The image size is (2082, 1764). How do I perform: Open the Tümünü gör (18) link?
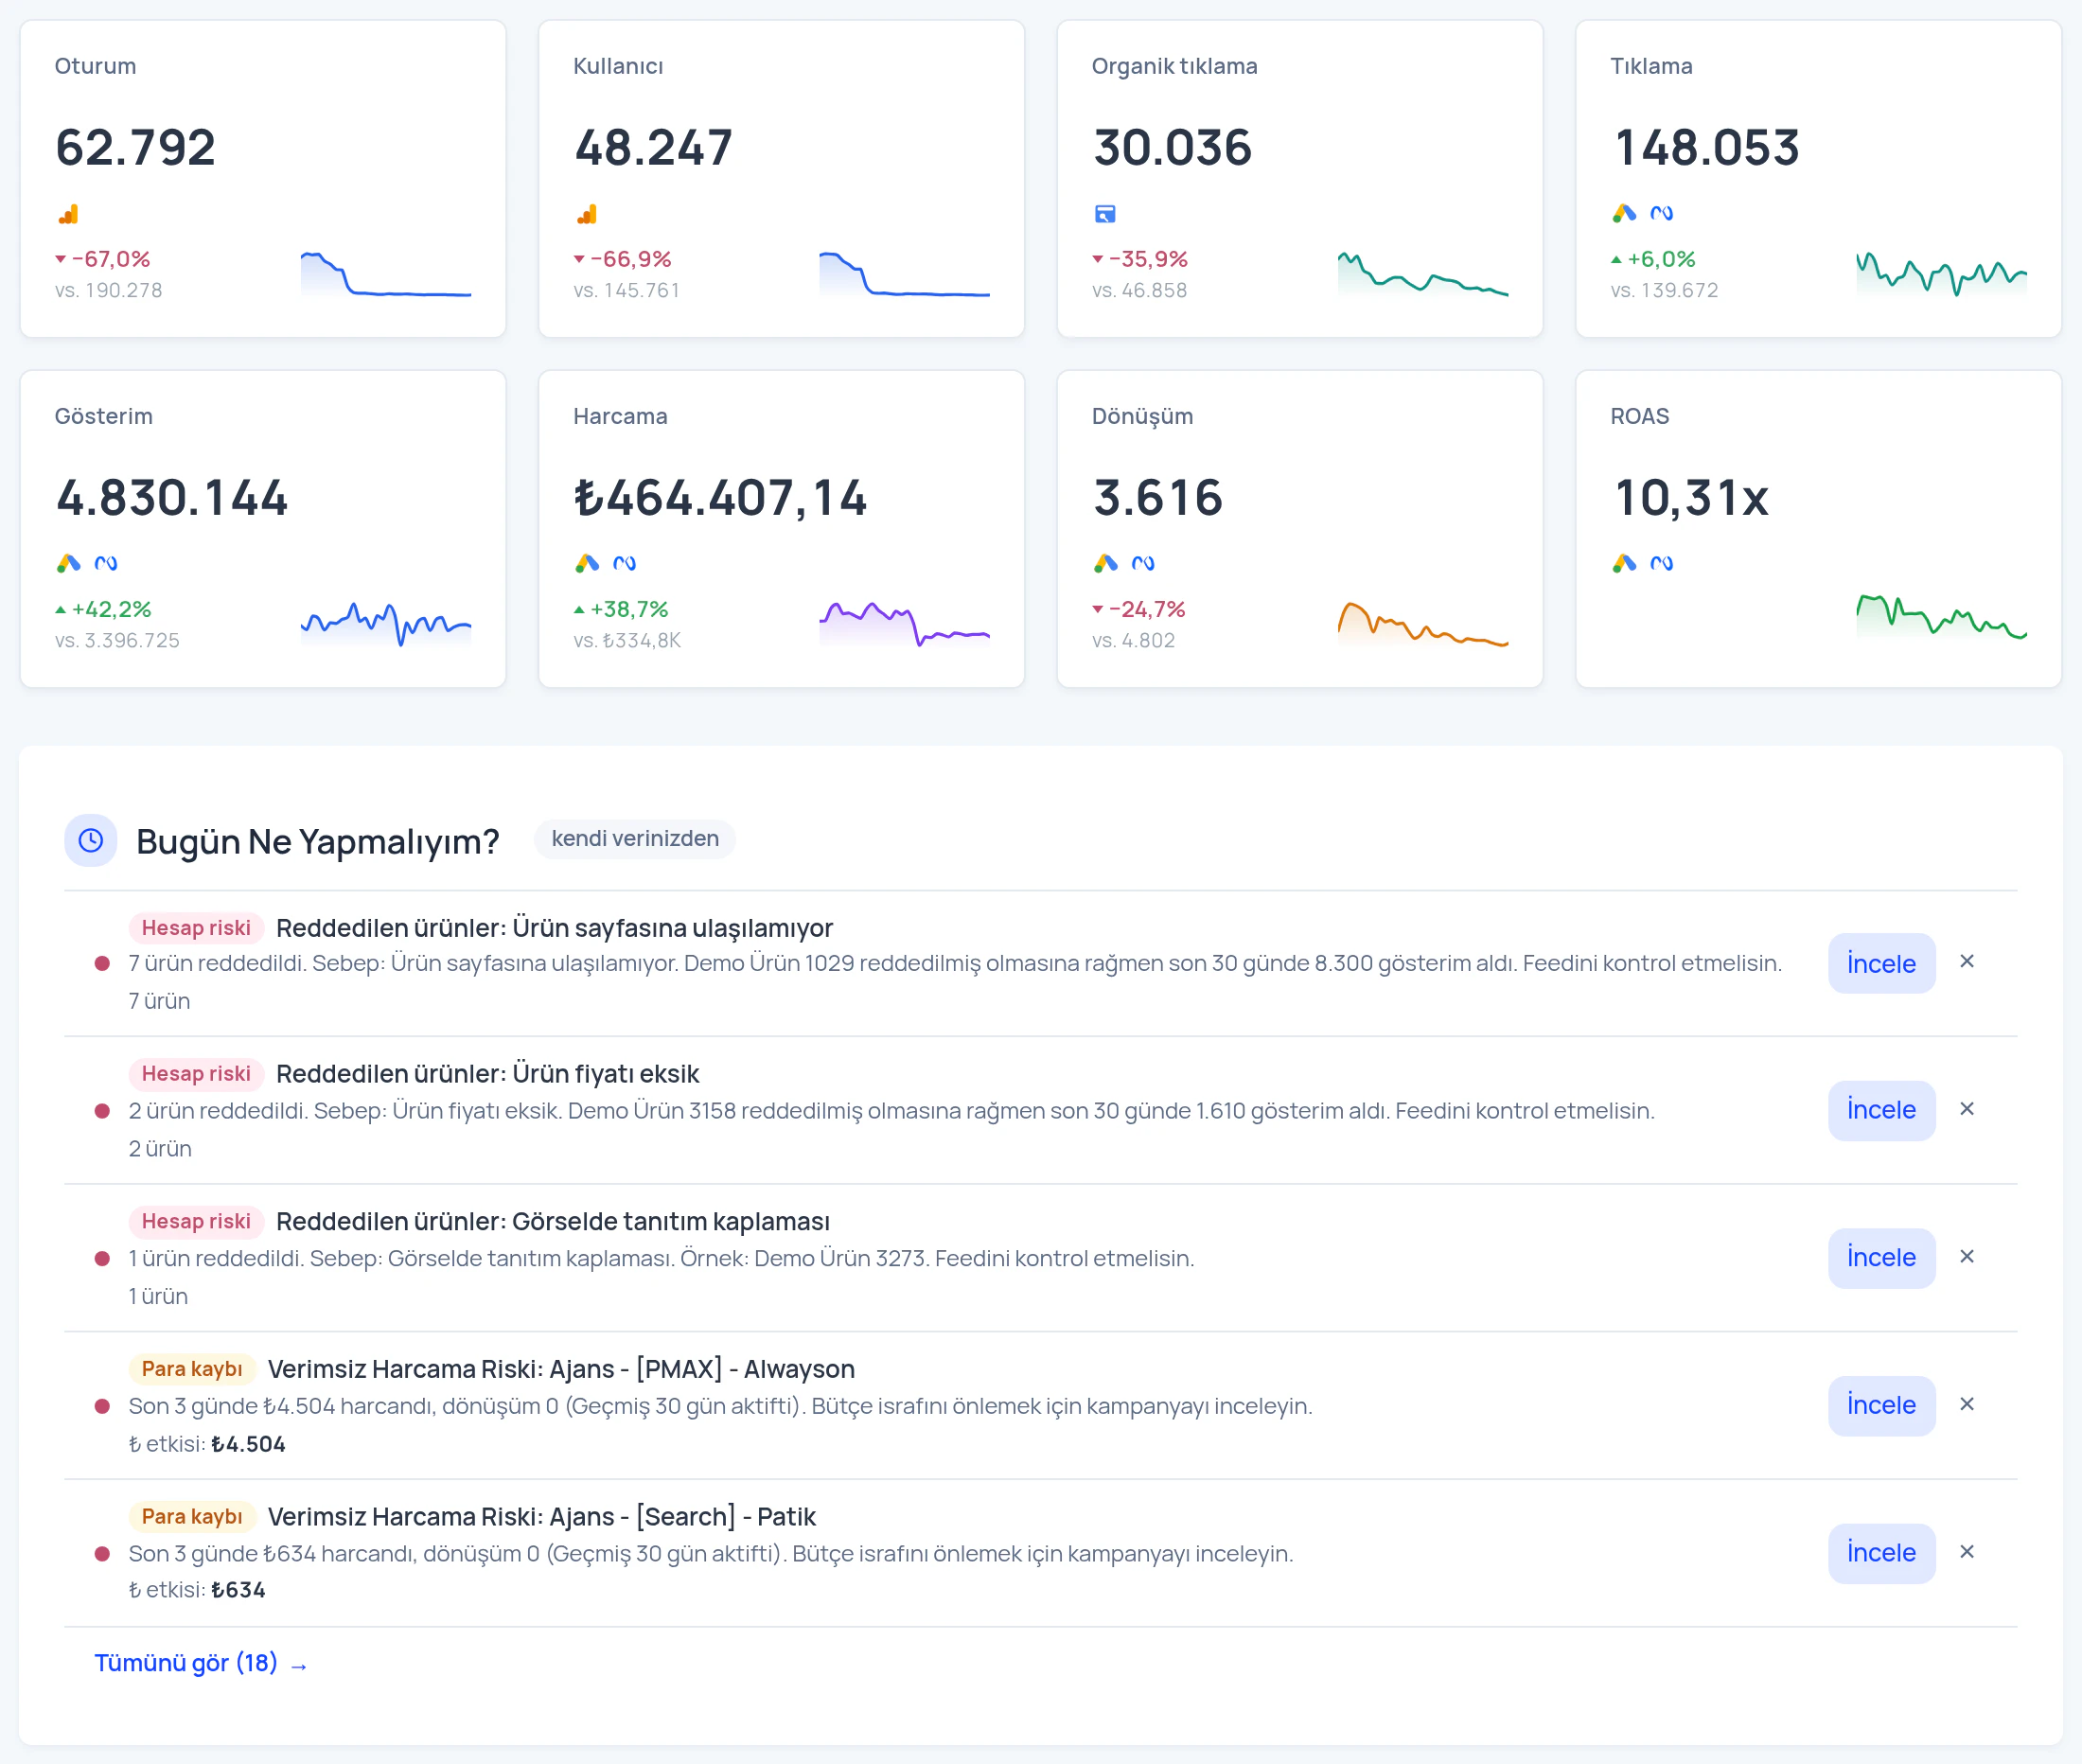[x=201, y=1663]
